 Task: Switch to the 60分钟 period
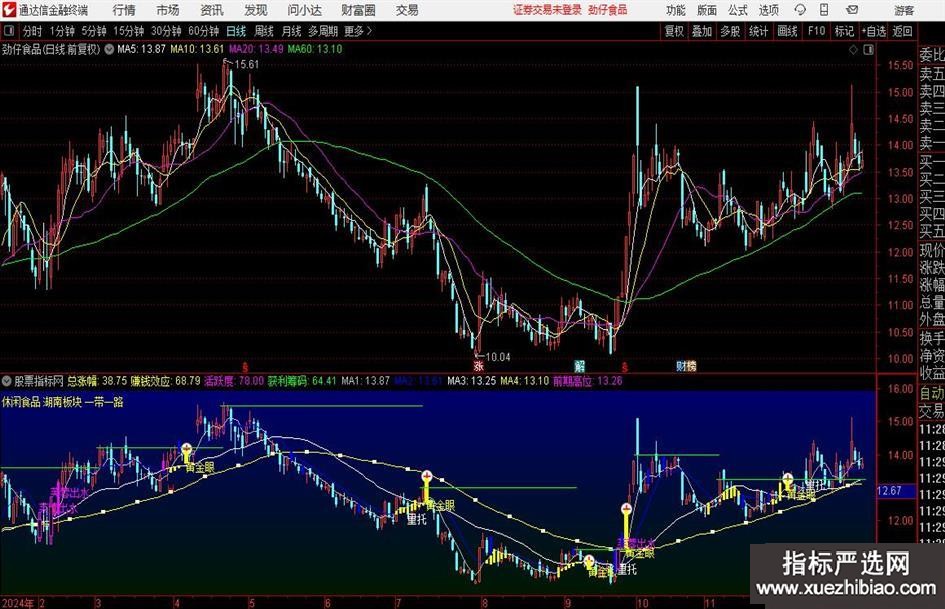click(x=203, y=31)
